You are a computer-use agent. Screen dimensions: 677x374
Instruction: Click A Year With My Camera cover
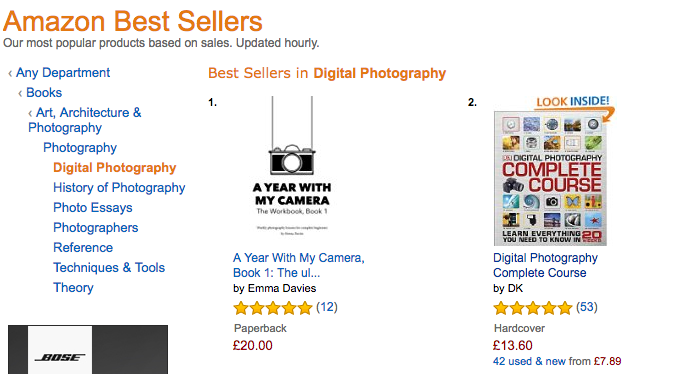[x=292, y=166]
